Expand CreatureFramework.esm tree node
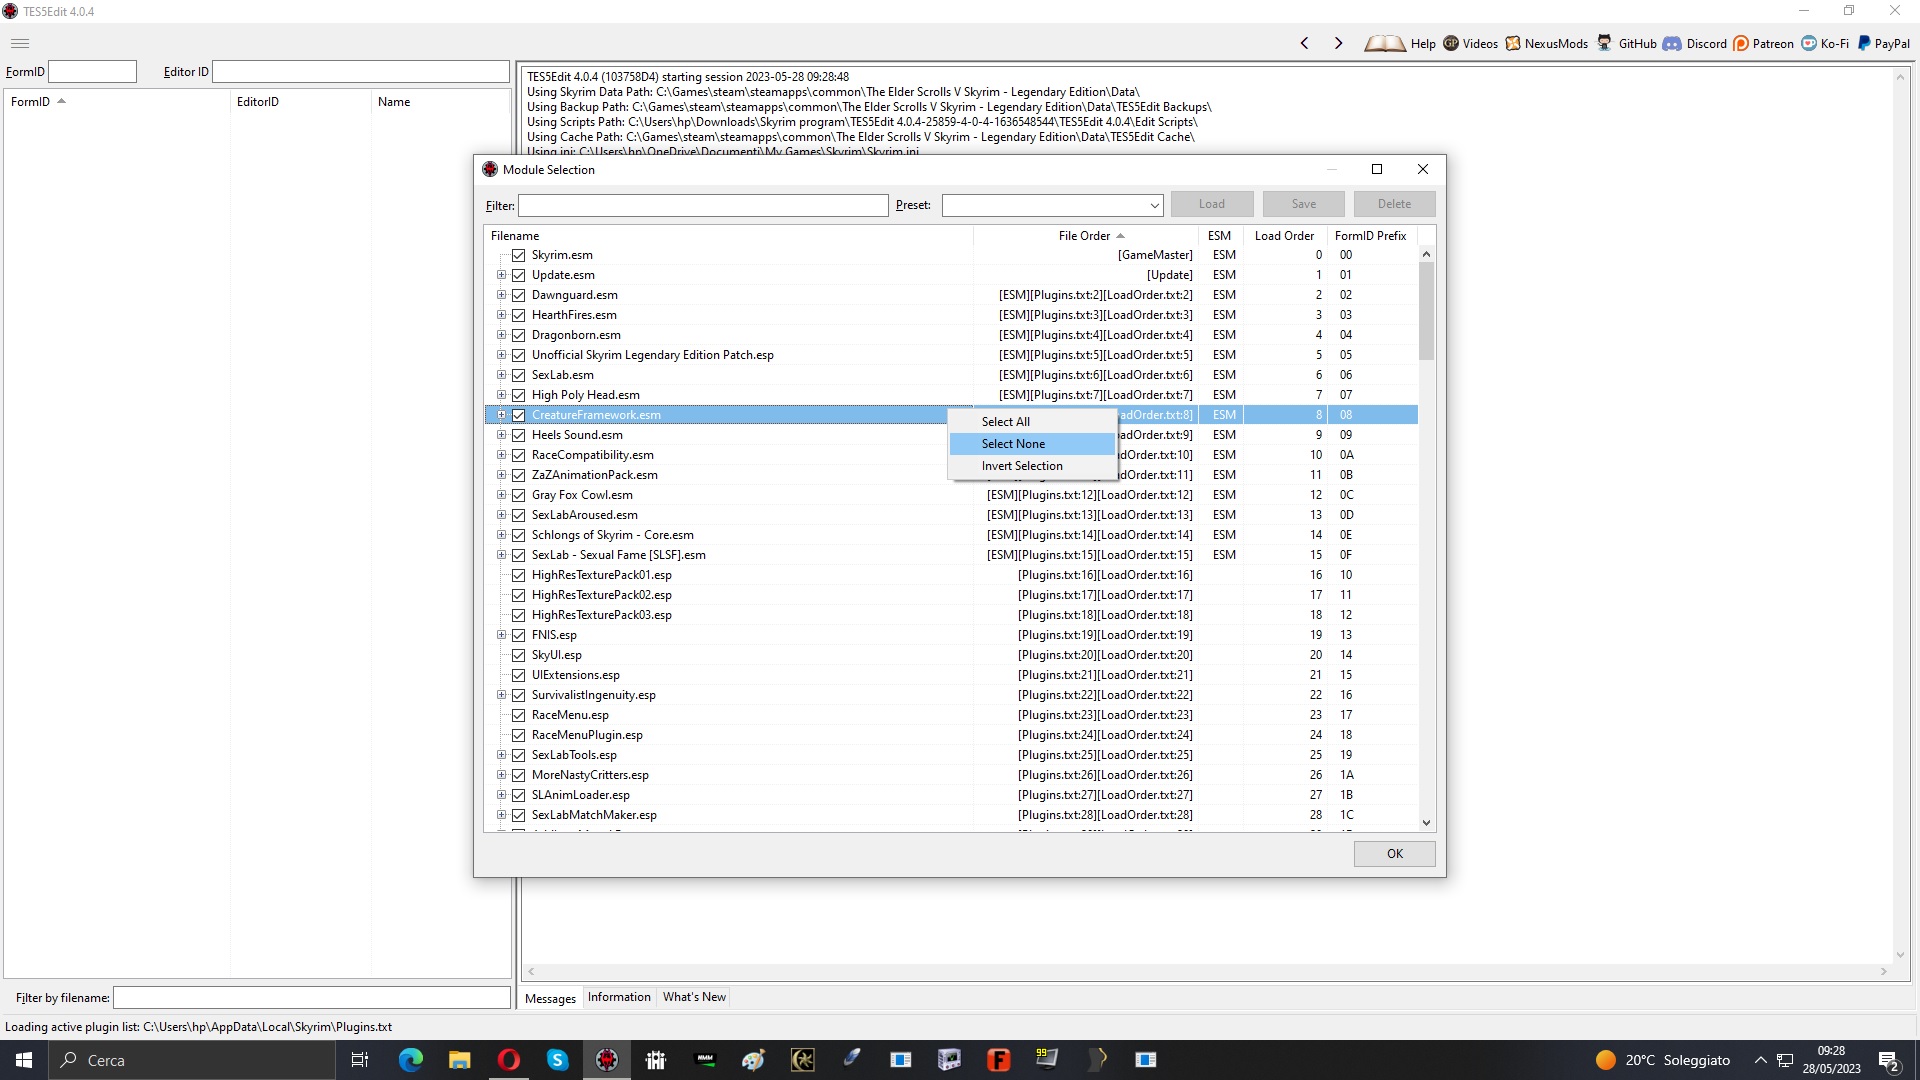Image resolution: width=1920 pixels, height=1080 pixels. [x=501, y=415]
